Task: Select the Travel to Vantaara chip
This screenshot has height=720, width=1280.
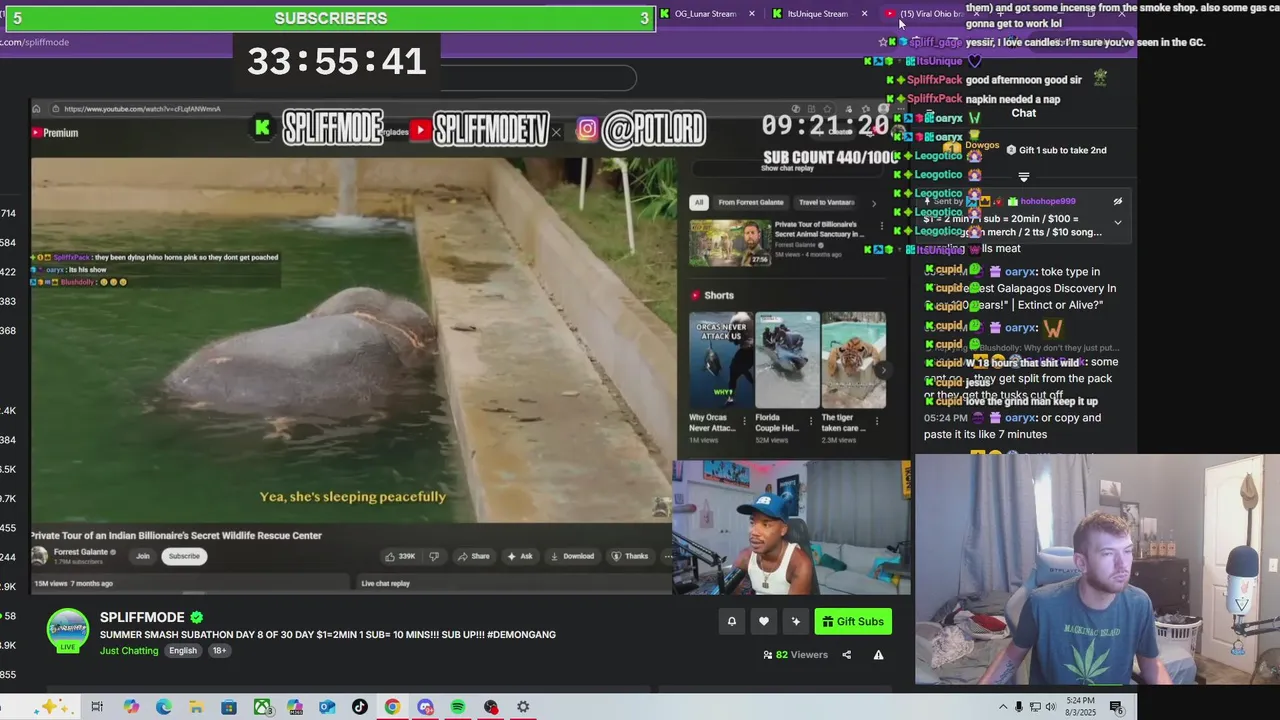Action: (826, 202)
